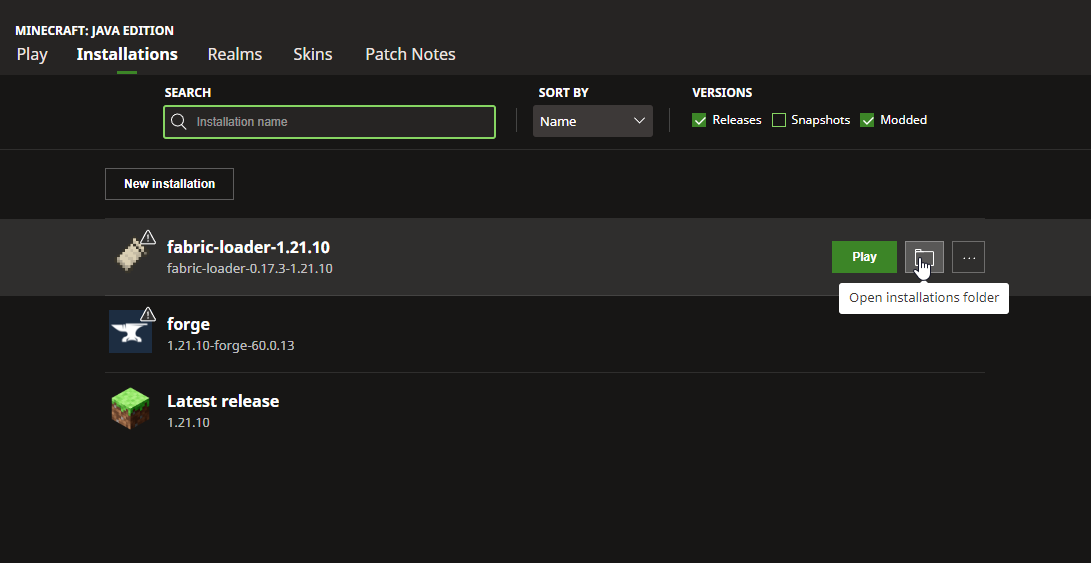Go to the Skins tab
1091x563 pixels.
tap(313, 54)
